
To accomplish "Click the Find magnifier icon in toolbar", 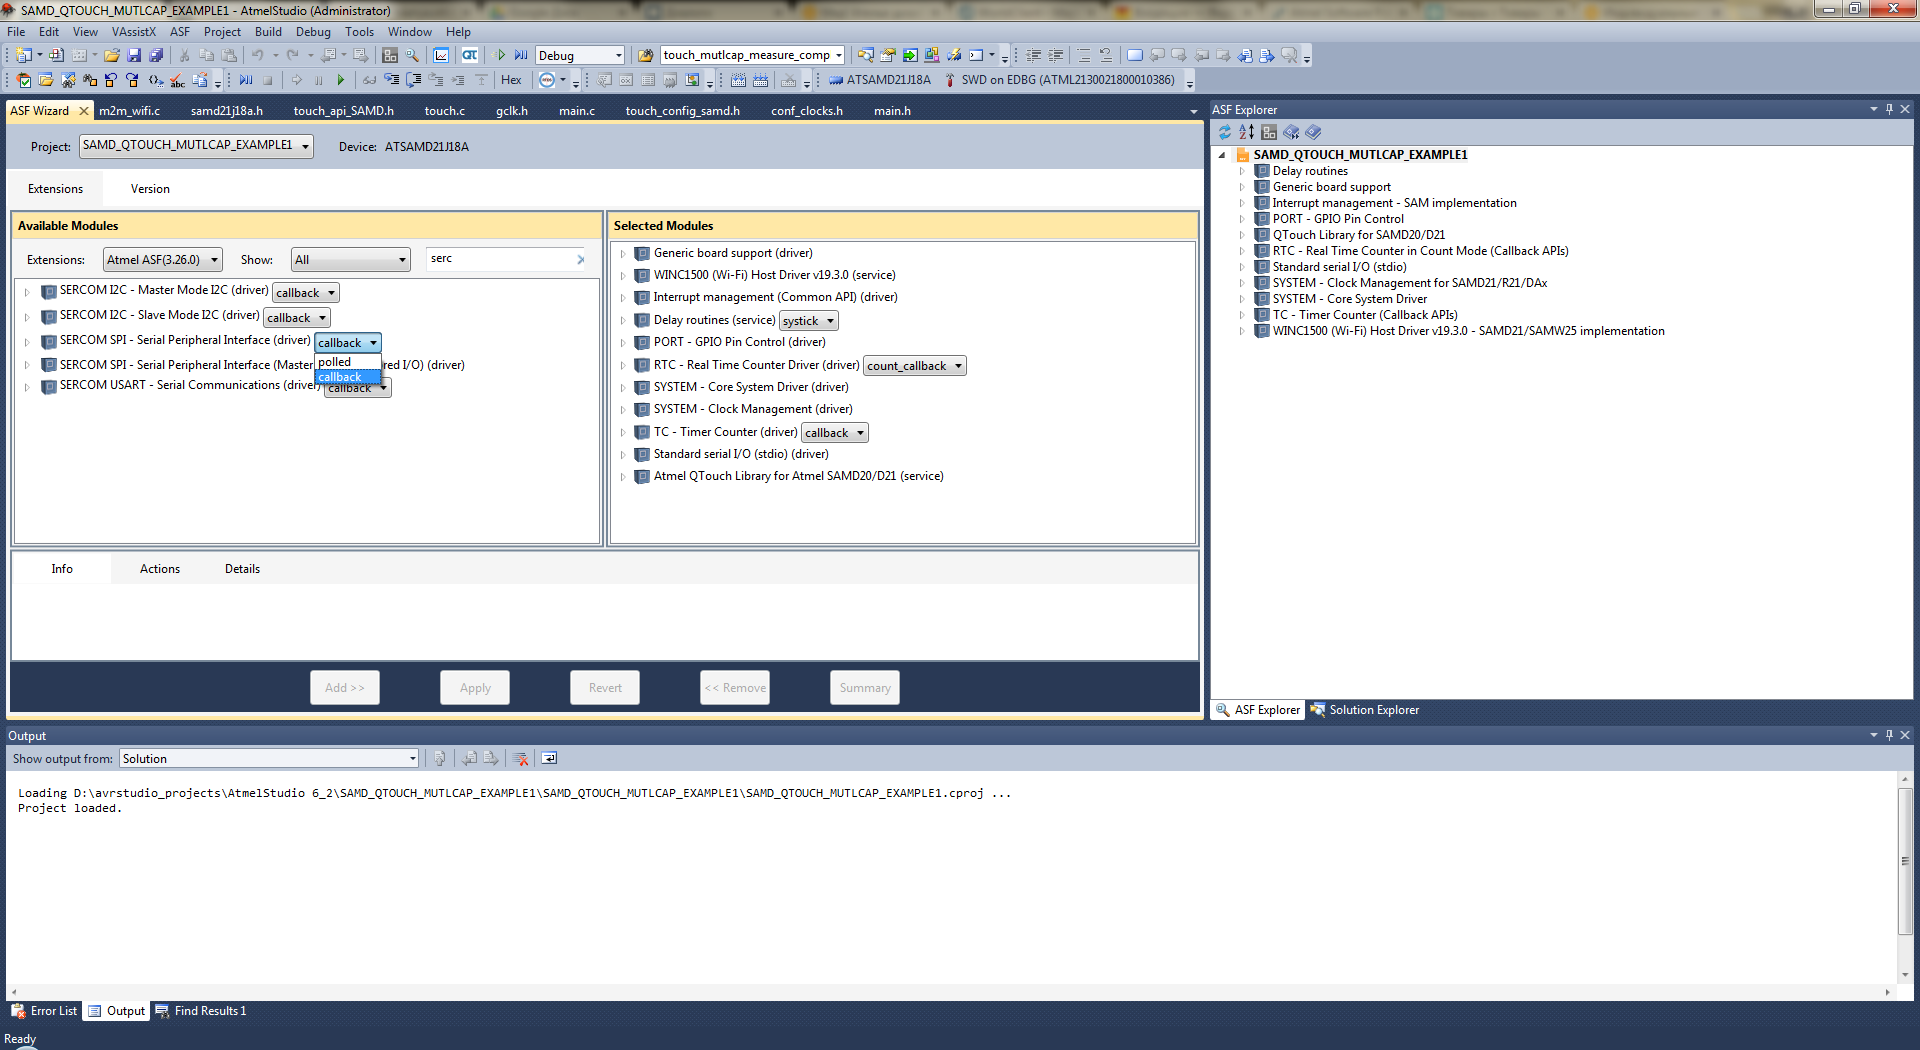I will tap(412, 55).
